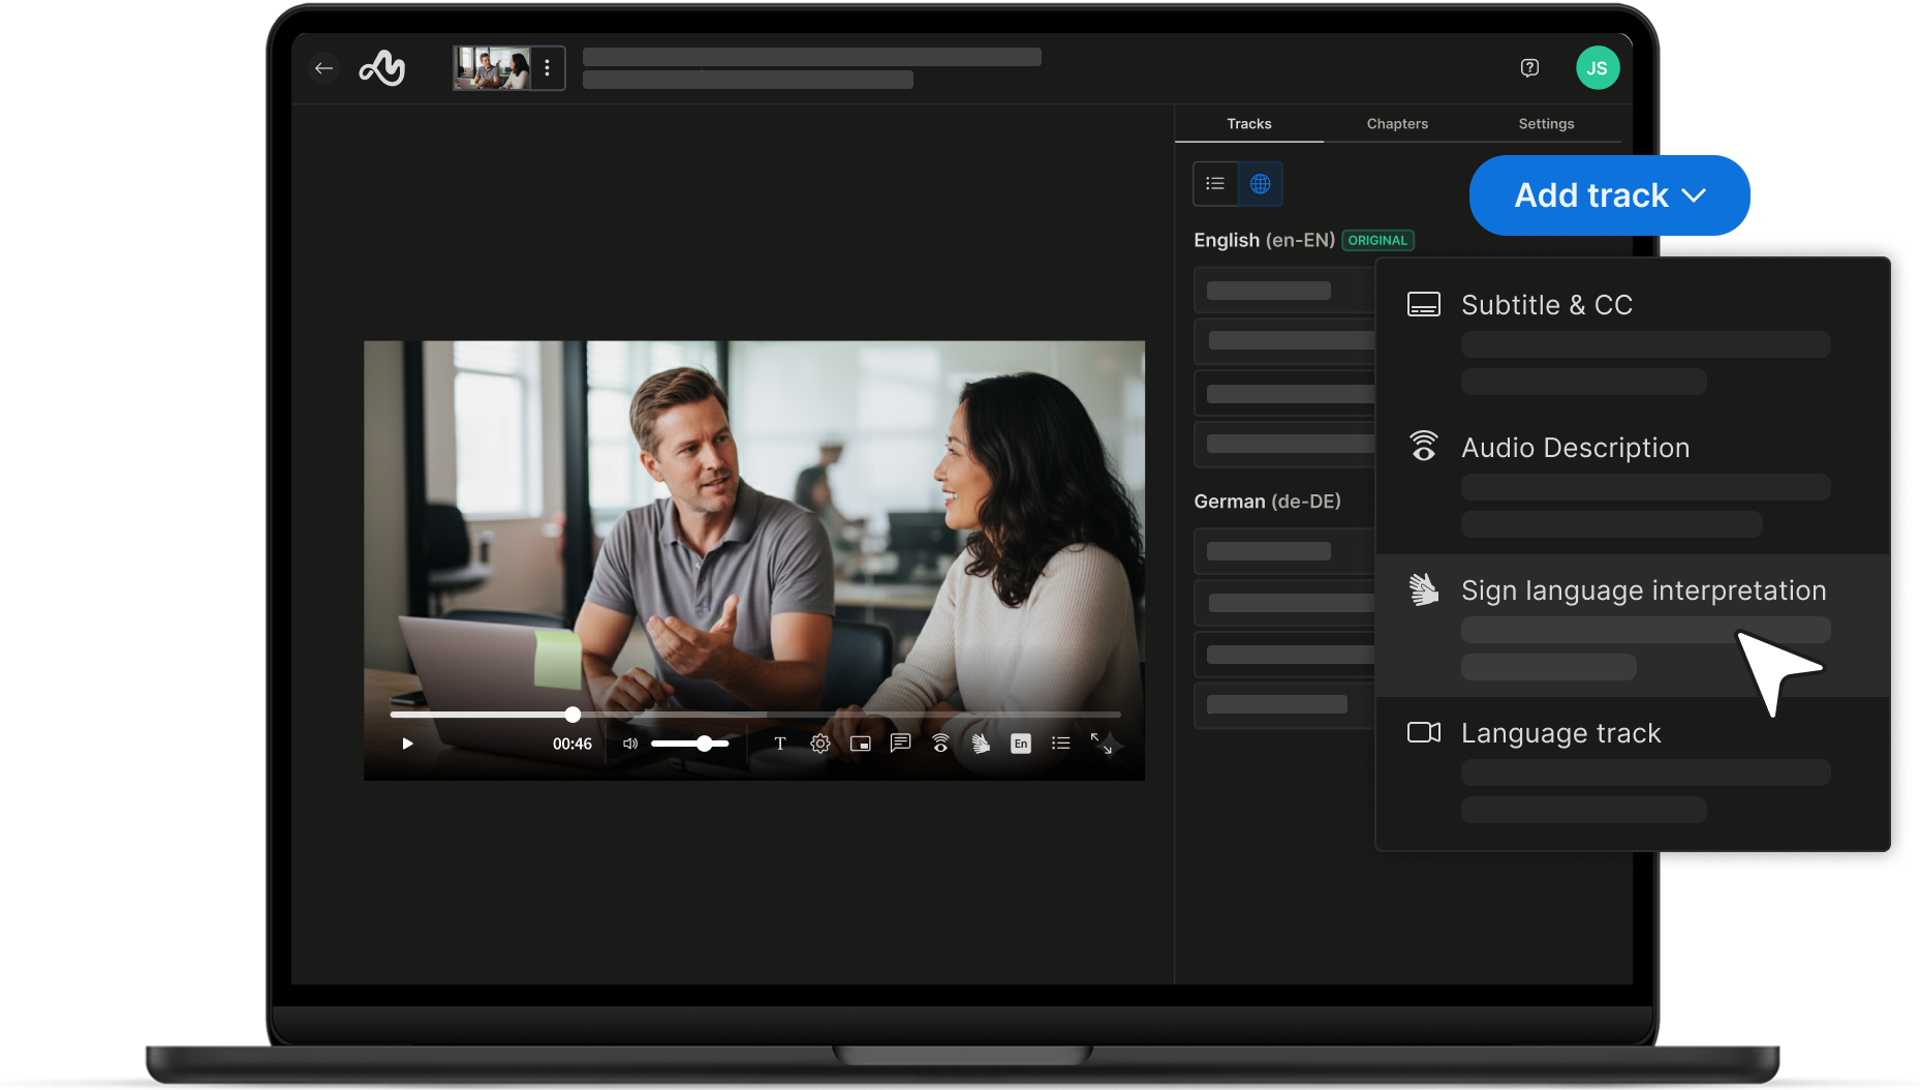The width and height of the screenshot is (1920, 1090).
Task: Open text size (T) options in player
Action: (780, 743)
